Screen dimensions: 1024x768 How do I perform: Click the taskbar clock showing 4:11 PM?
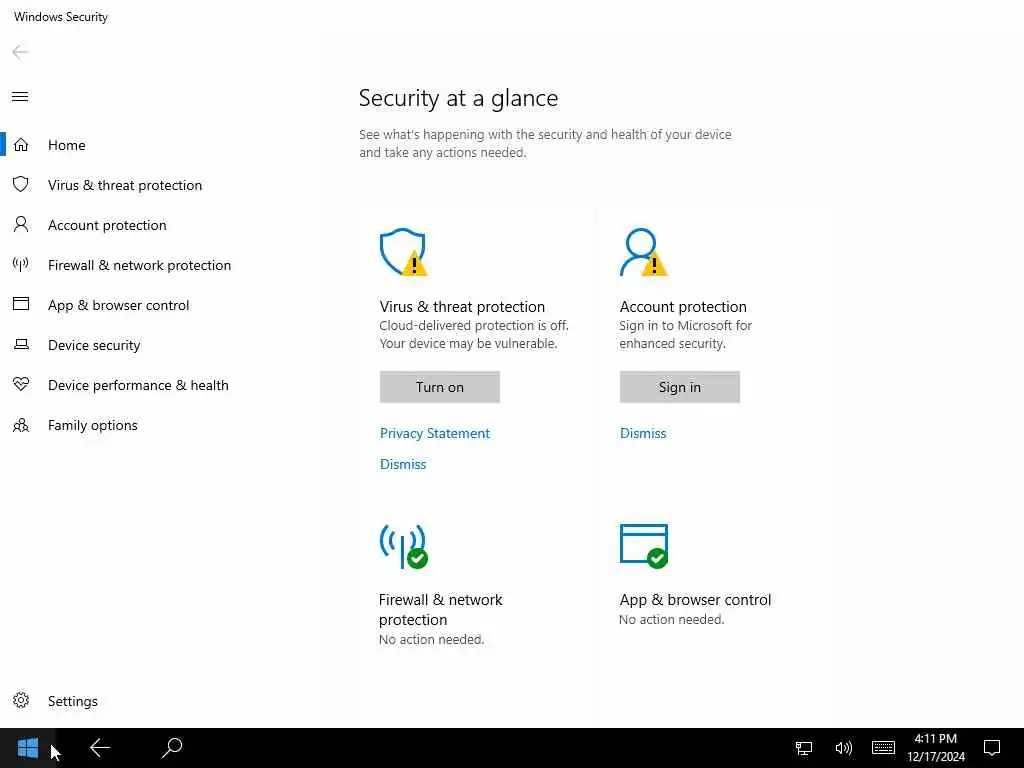936,748
